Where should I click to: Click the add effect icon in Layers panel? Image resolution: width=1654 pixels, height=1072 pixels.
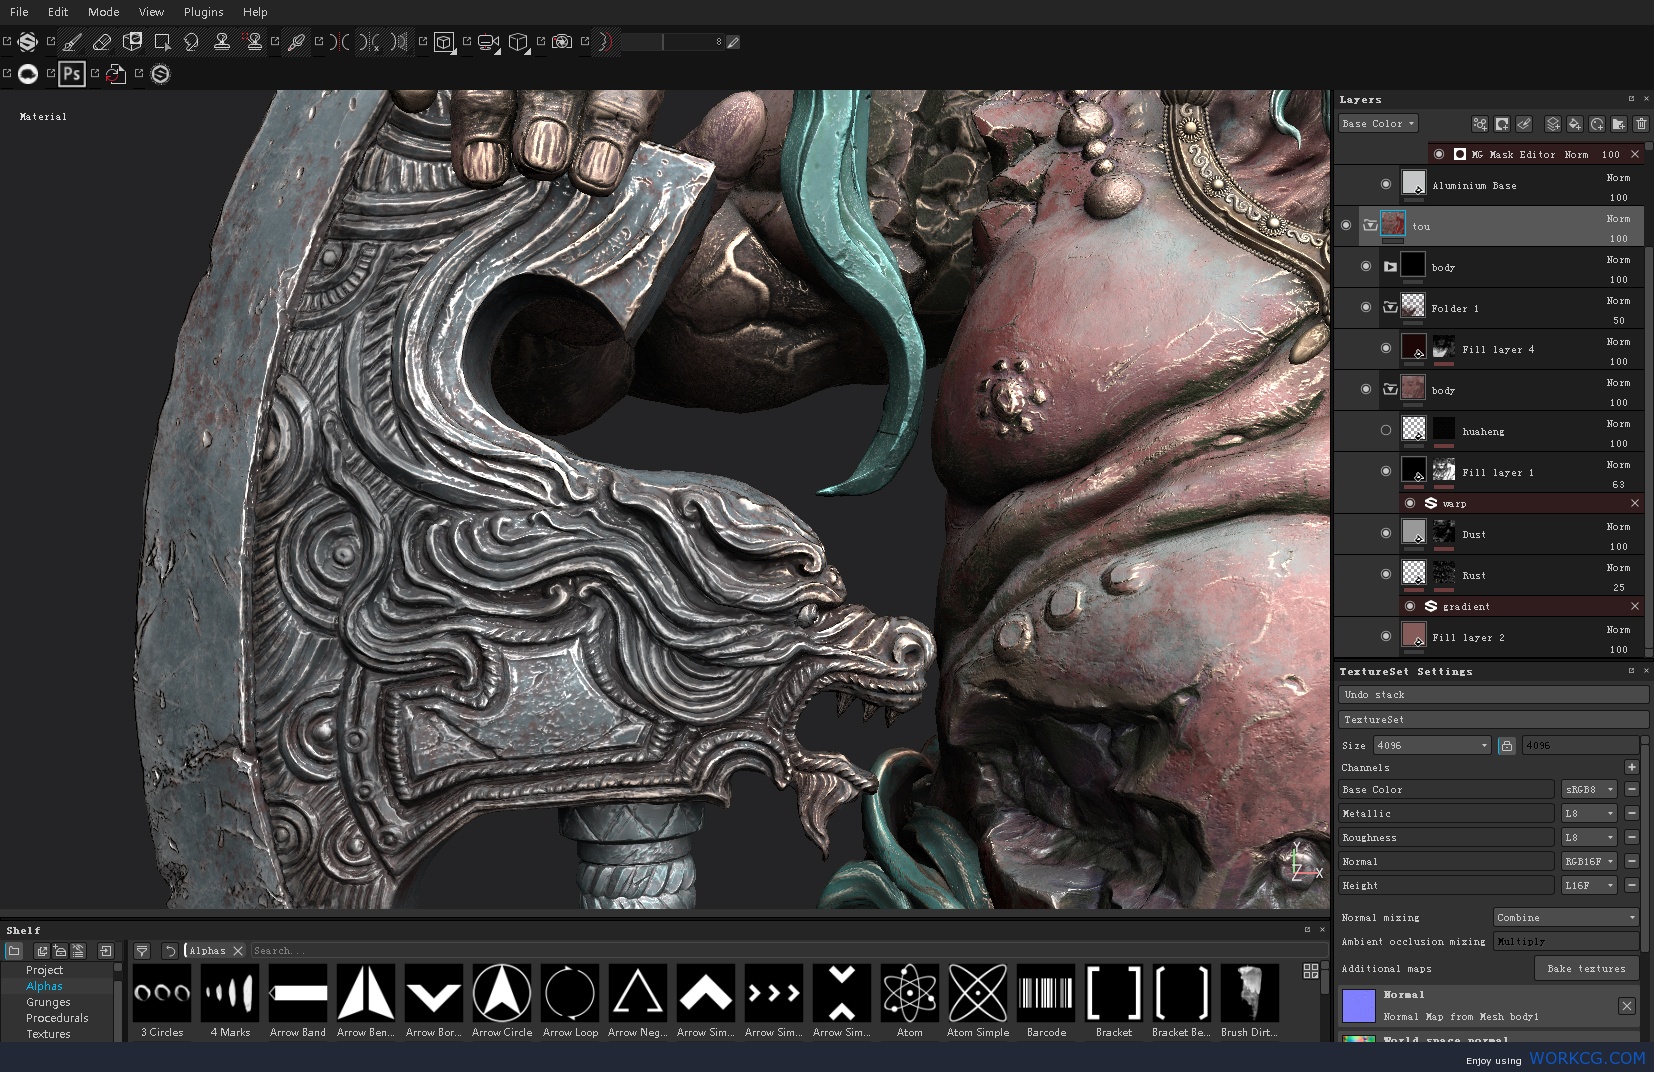click(x=1480, y=124)
